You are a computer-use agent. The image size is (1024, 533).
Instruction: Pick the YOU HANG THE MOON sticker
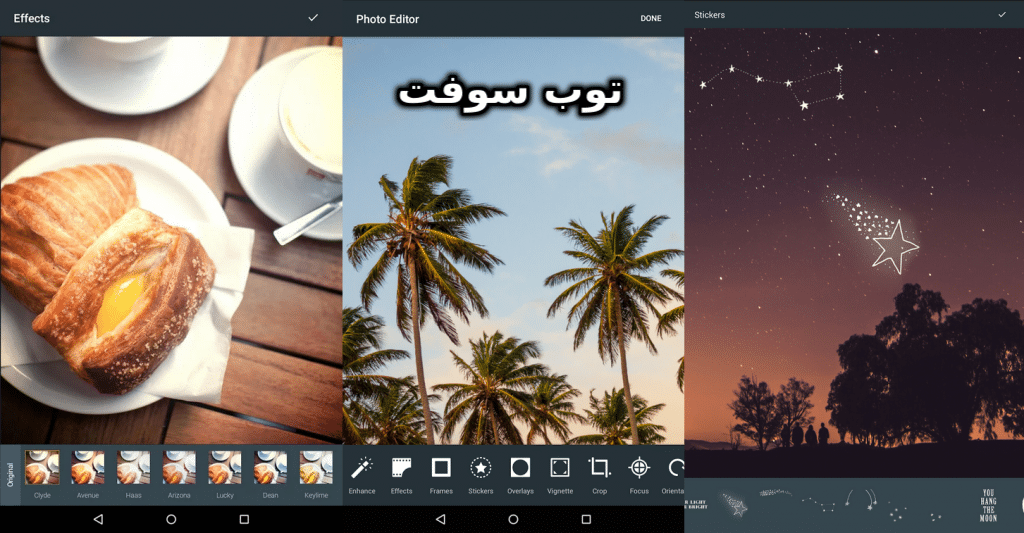point(988,505)
